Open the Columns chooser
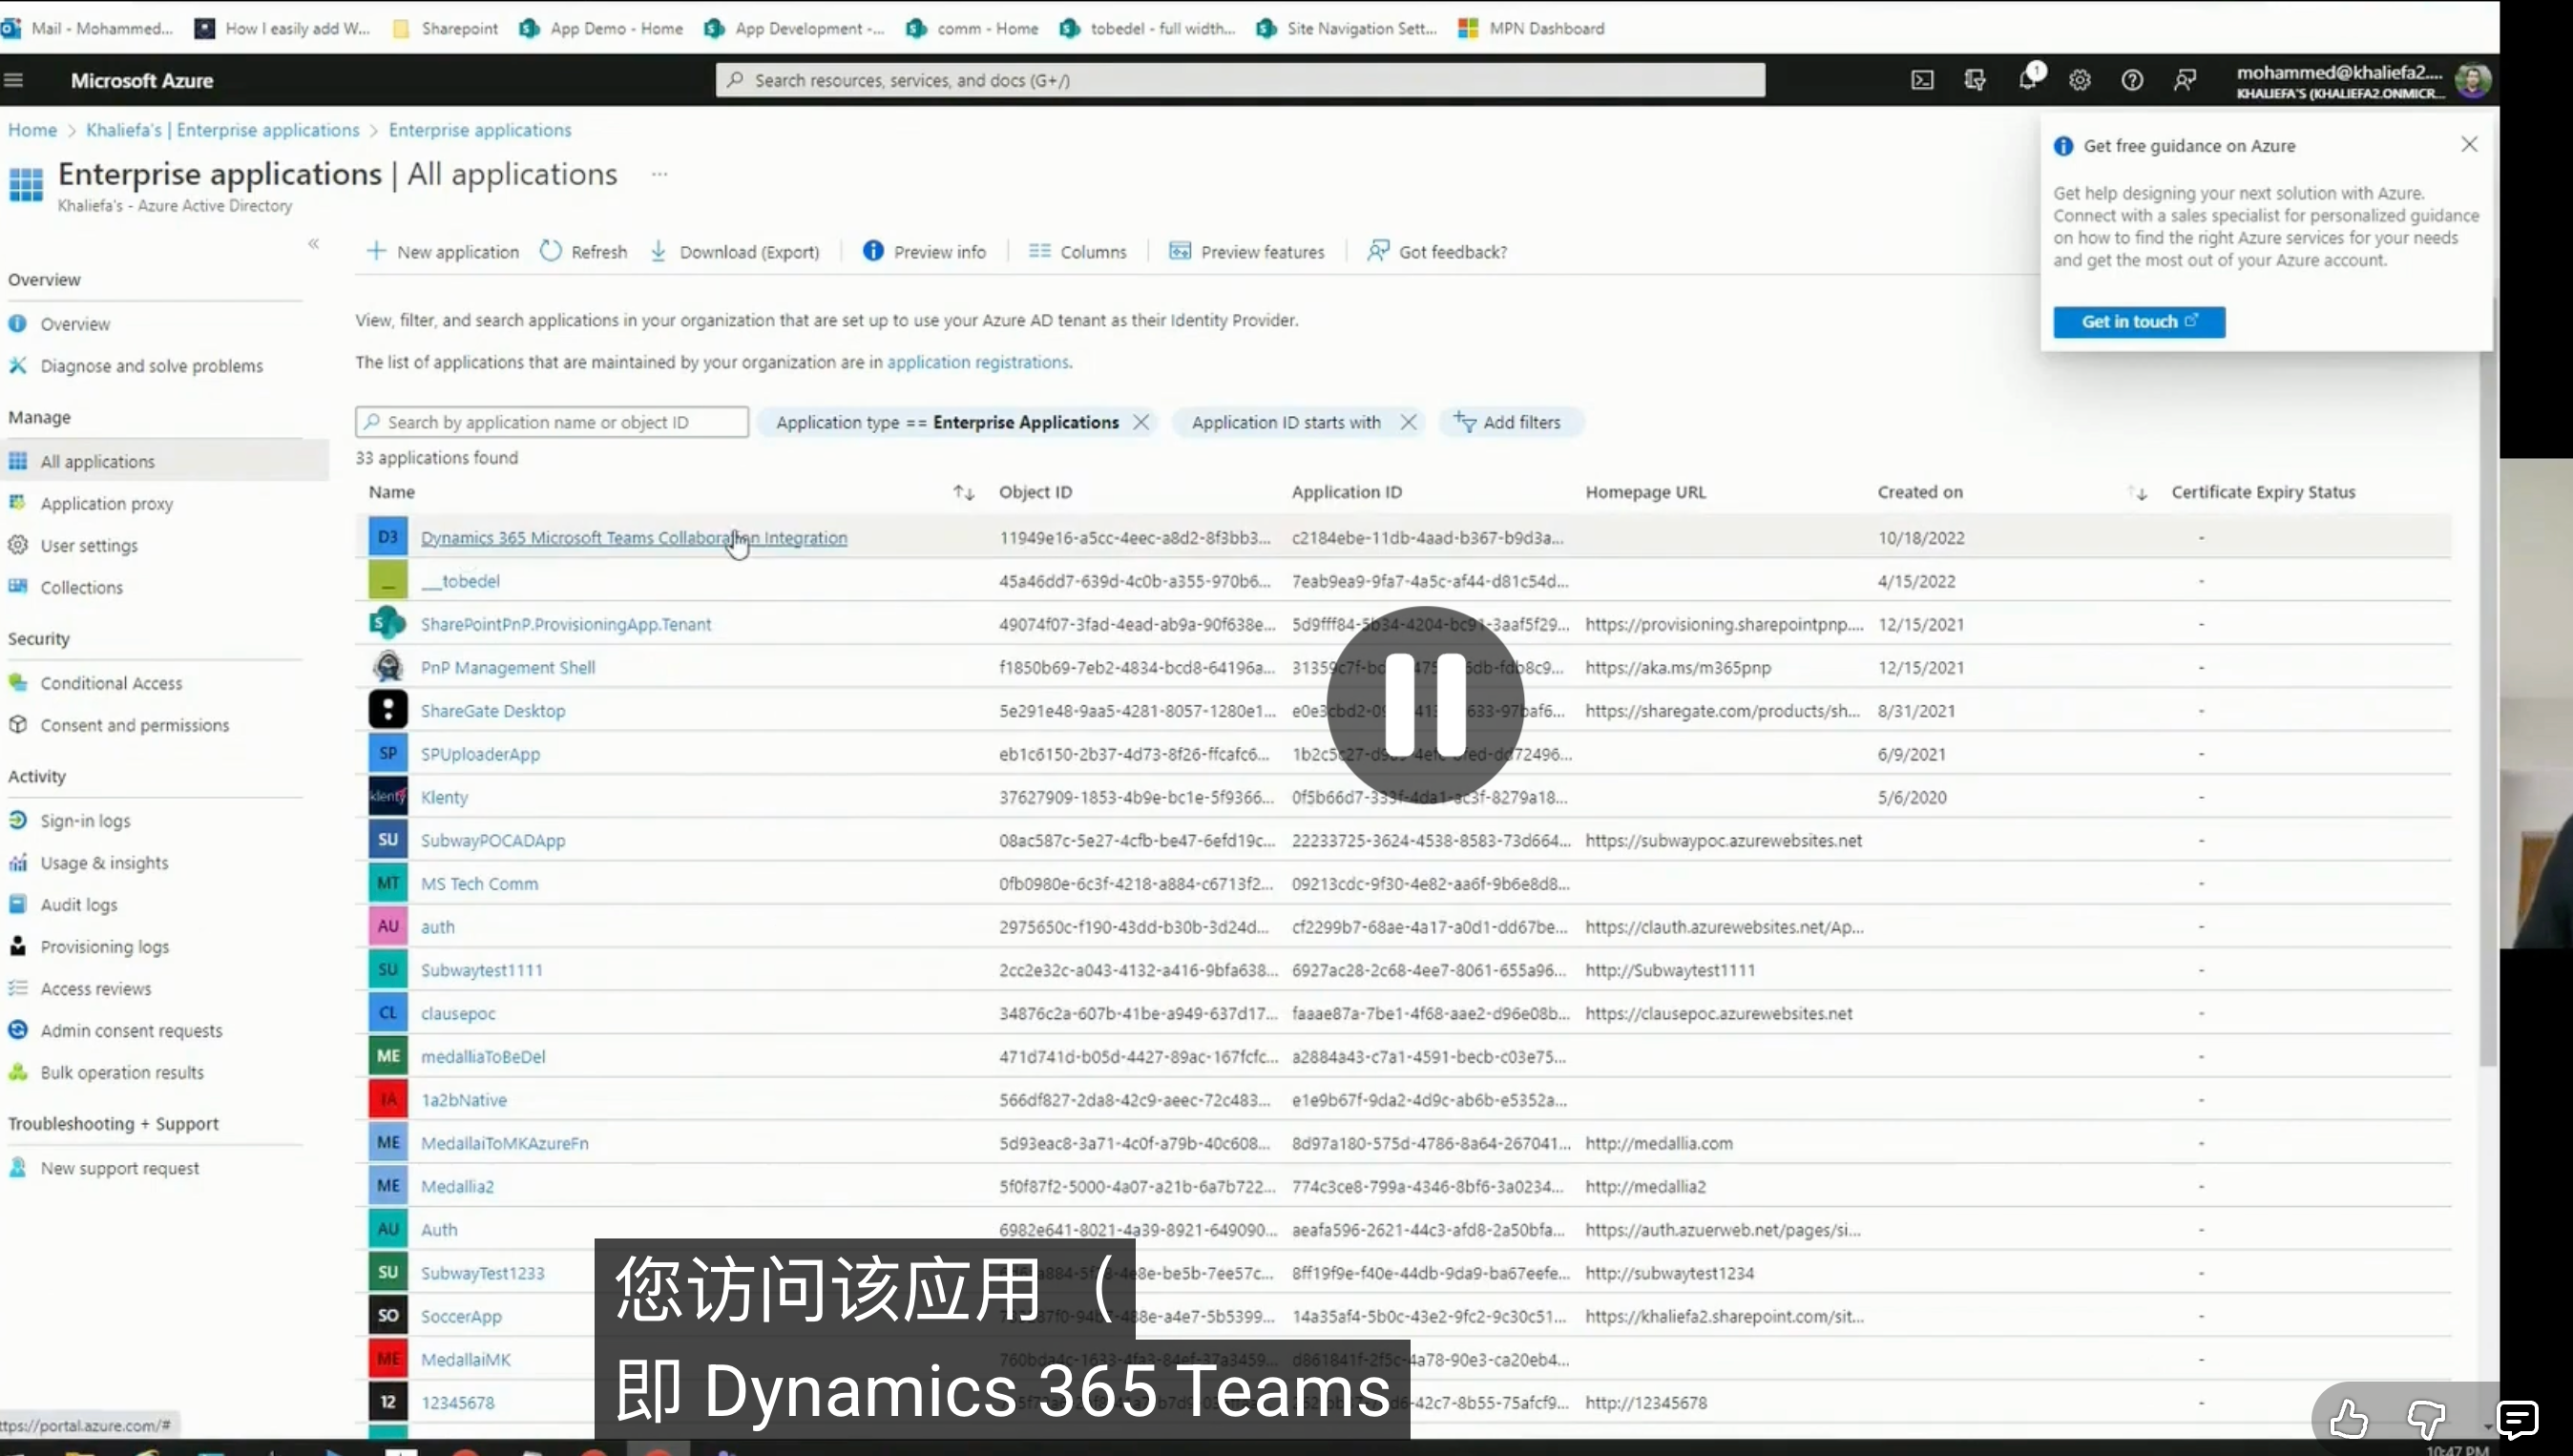This screenshot has height=1456, width=2573. 1078,252
